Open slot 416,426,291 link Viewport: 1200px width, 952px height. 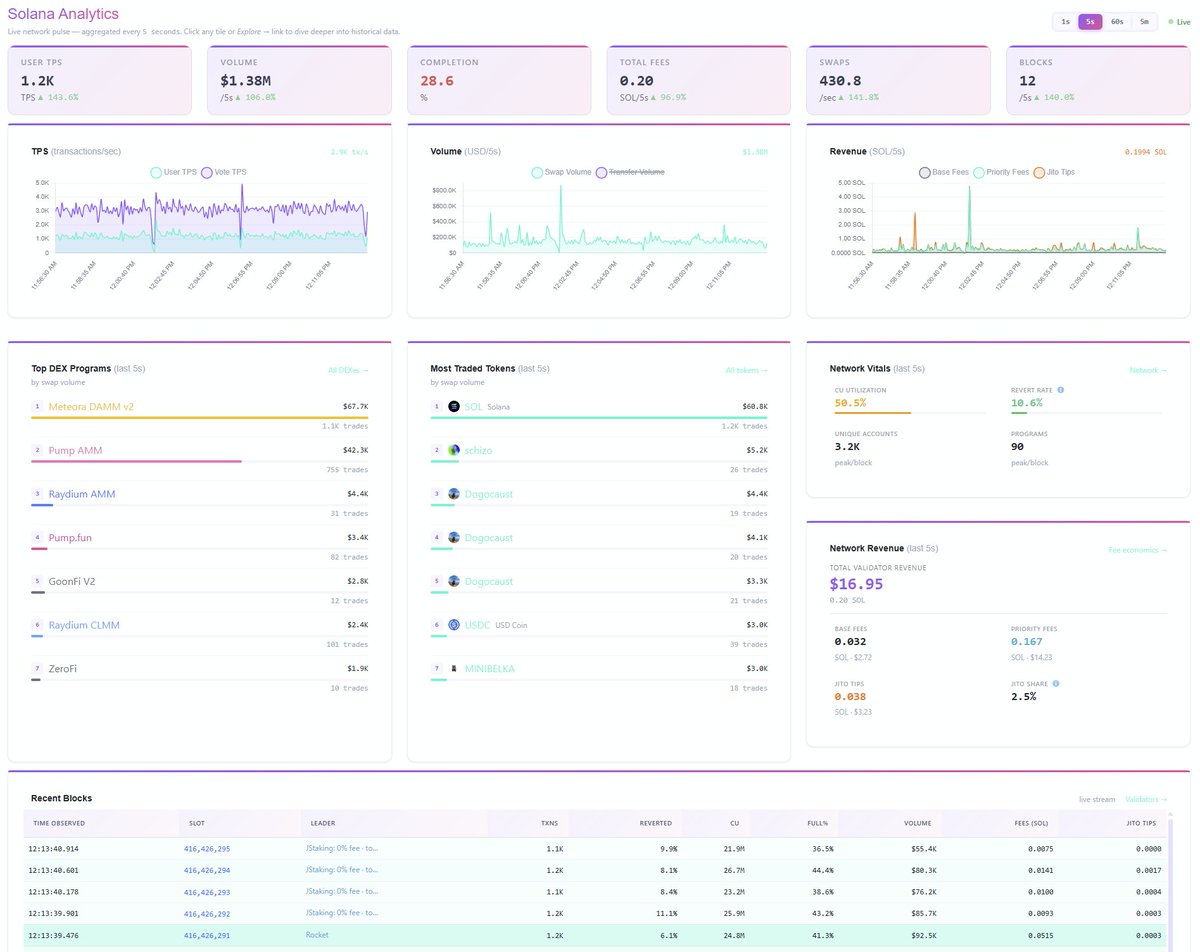(x=207, y=935)
